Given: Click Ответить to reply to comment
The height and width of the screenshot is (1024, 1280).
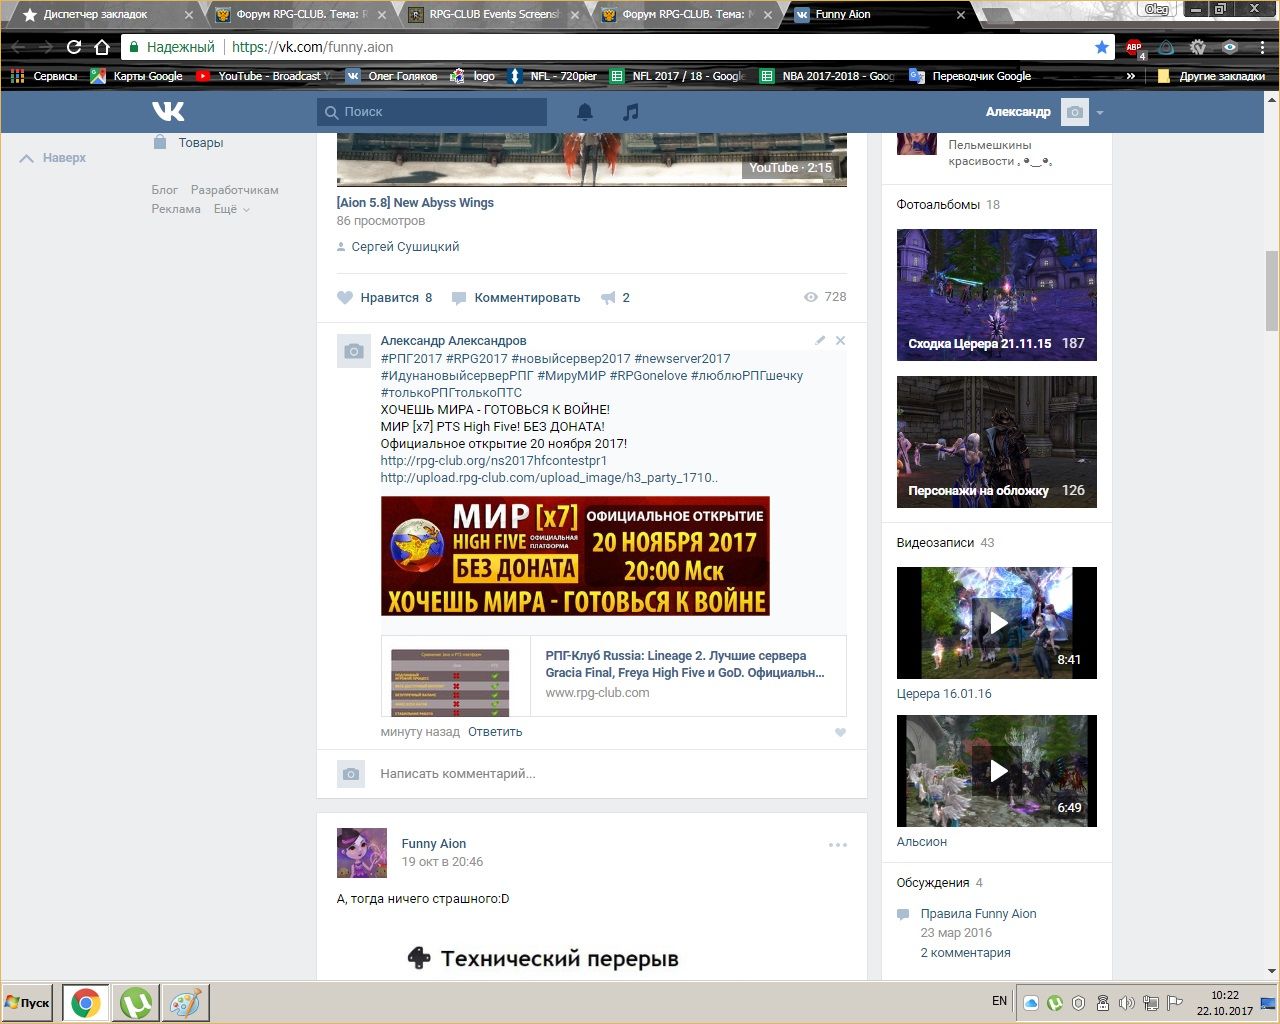Looking at the screenshot, I should pyautogui.click(x=495, y=732).
